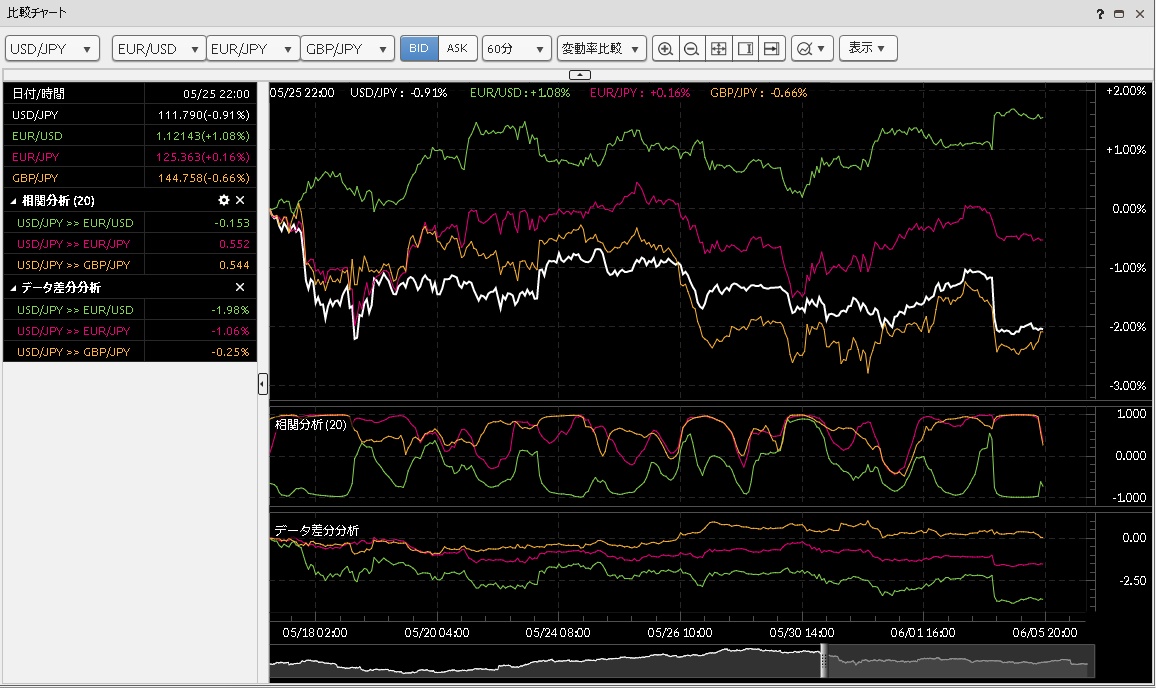Click difference row USD/JPY >> GBP/JPY -0.25%

(x=130, y=352)
